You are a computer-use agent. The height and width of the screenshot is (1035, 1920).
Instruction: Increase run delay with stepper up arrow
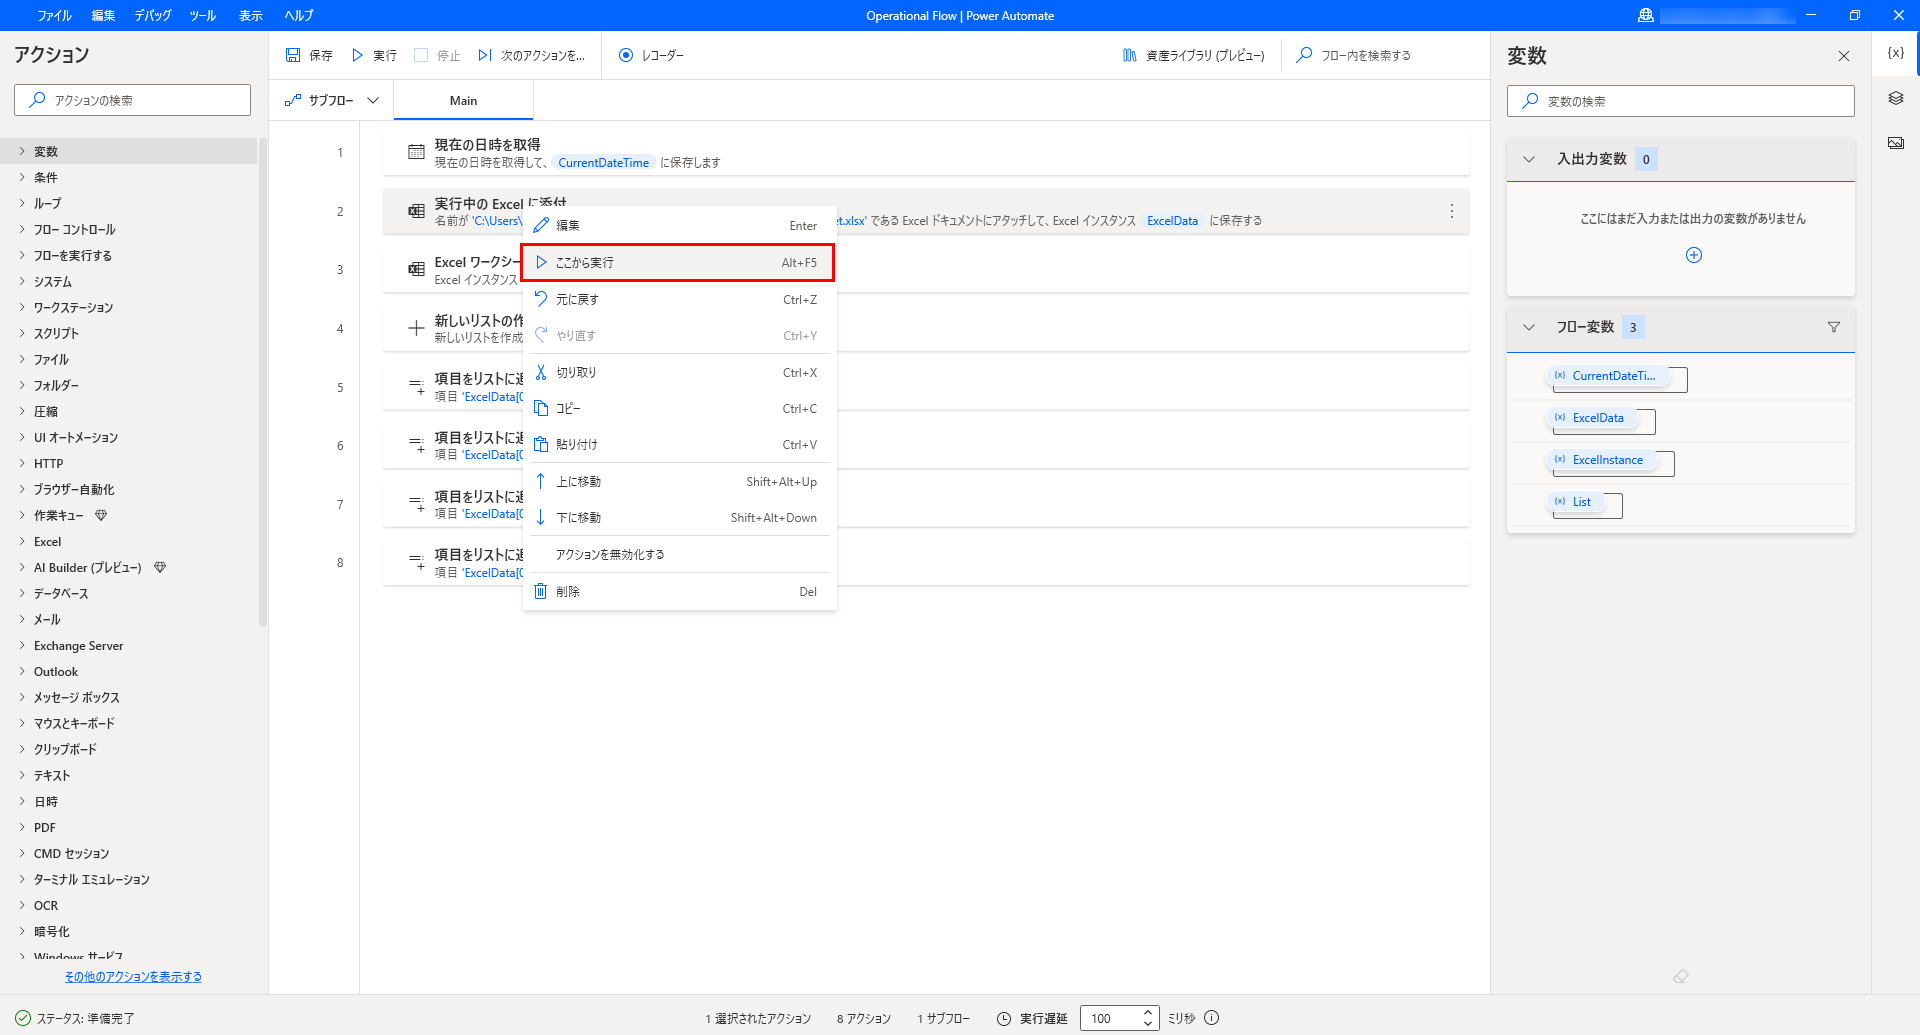(x=1148, y=1012)
